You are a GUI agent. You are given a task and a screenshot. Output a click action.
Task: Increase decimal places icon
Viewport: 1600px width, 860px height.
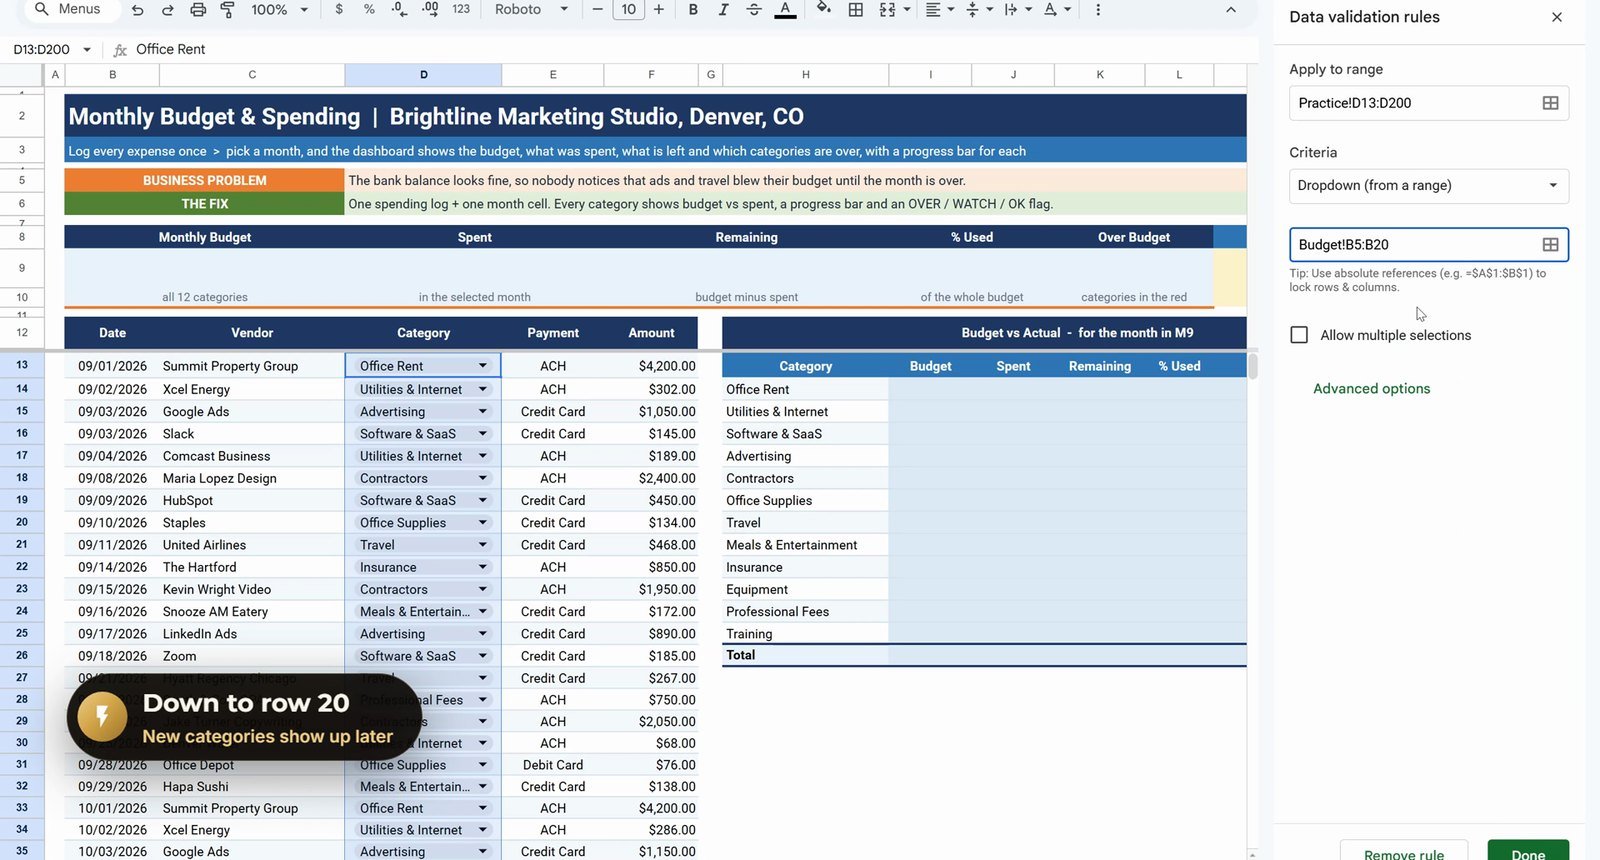click(430, 9)
